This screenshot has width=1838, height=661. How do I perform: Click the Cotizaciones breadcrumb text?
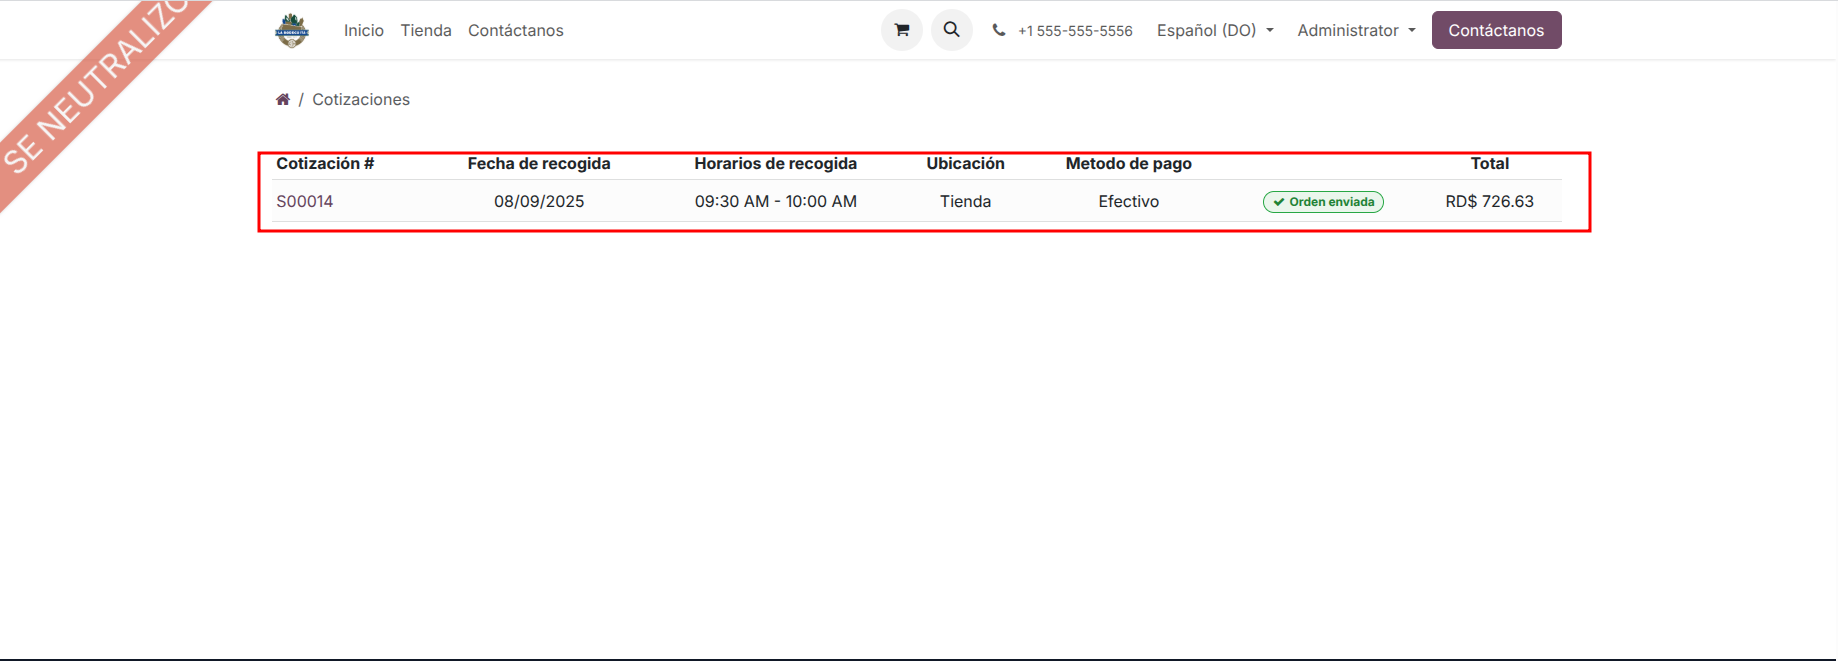361,99
